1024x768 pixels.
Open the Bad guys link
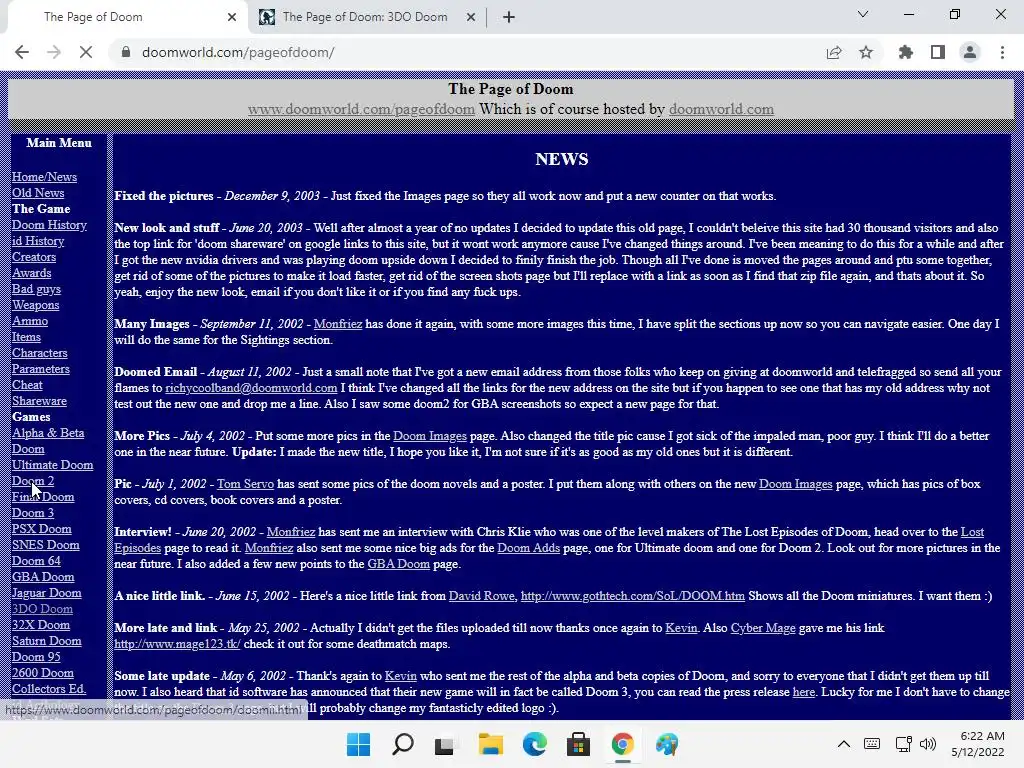point(37,289)
